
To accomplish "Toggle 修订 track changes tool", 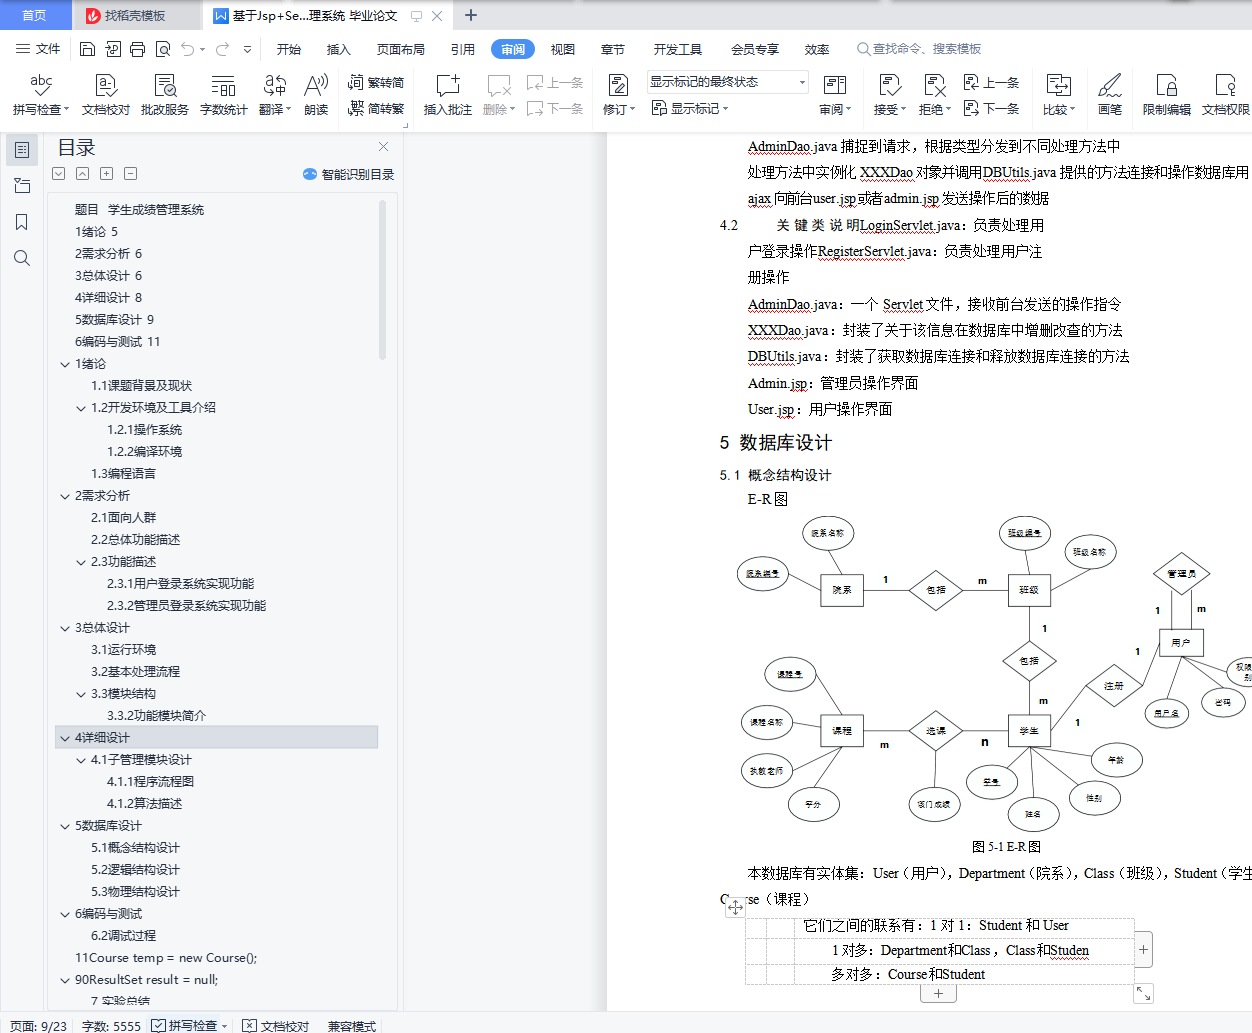I will 618,95.
